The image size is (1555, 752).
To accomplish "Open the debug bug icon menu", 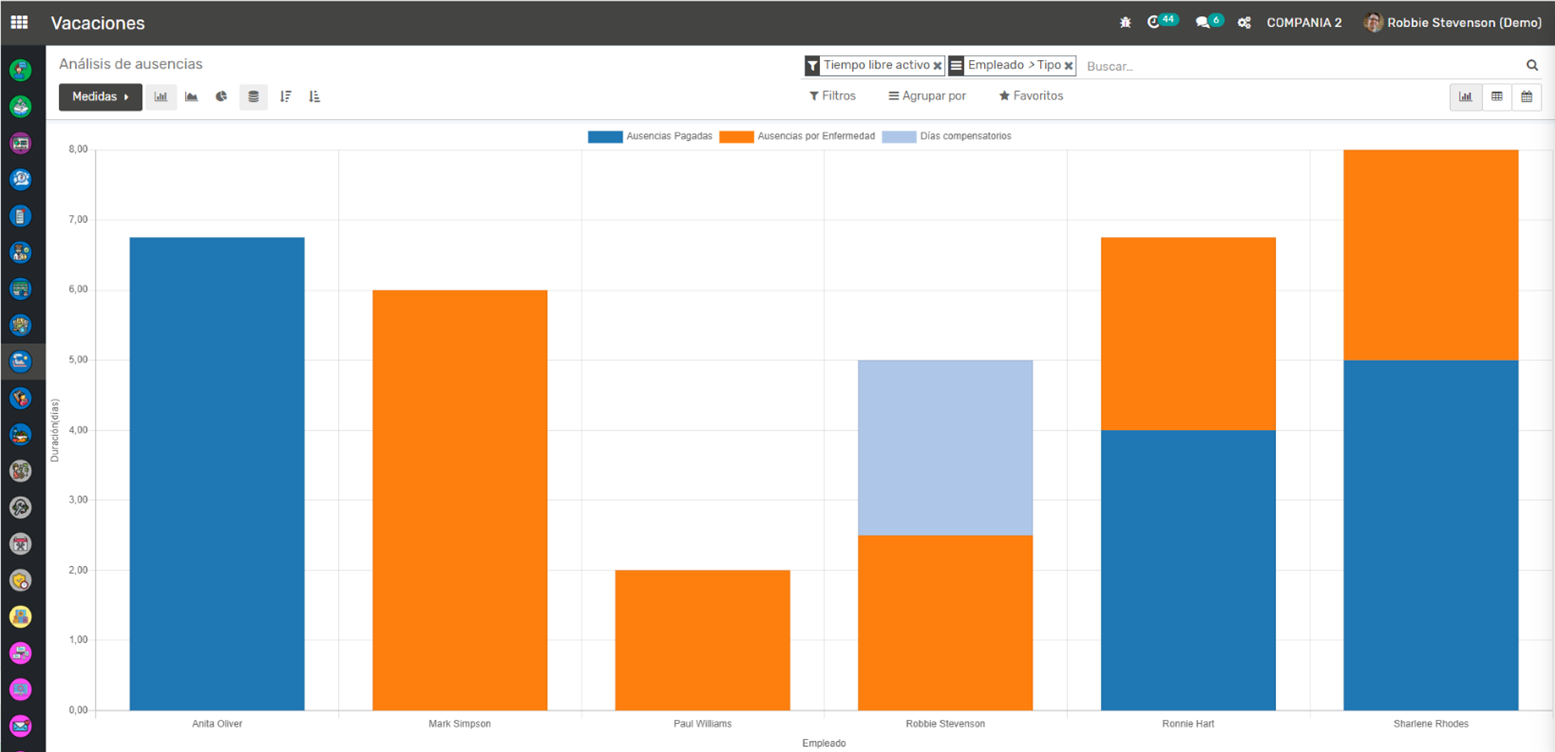I will (x=1125, y=22).
